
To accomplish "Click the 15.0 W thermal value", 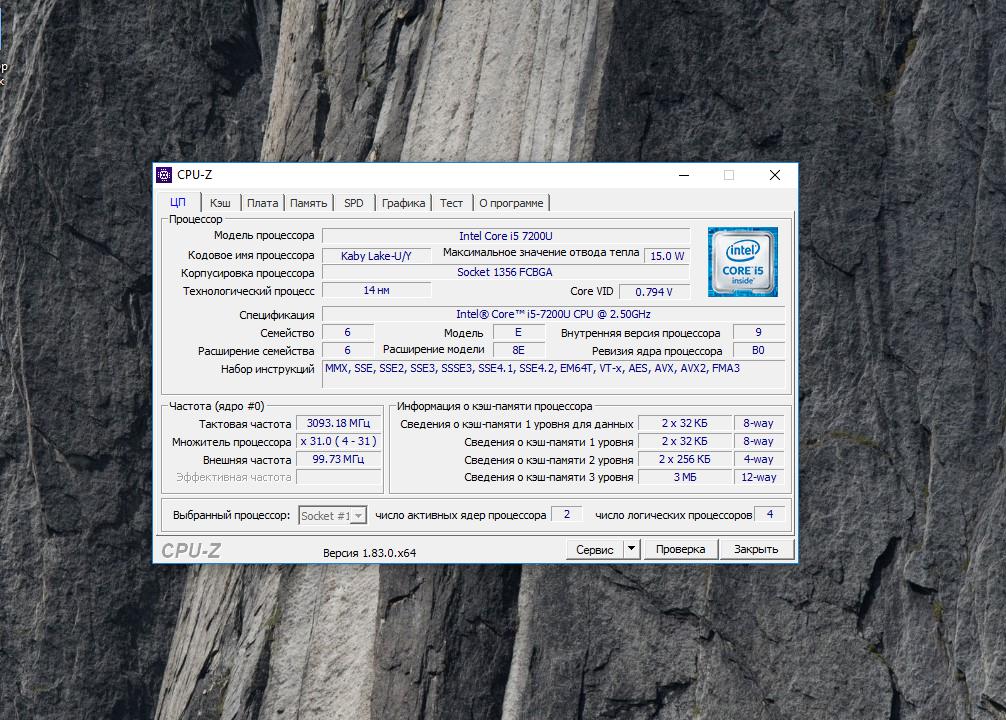I will point(667,255).
